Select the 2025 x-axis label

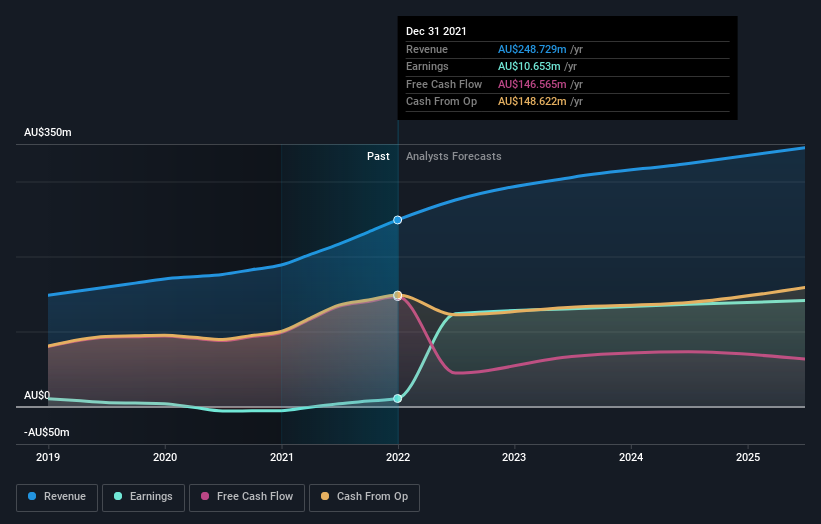click(748, 457)
